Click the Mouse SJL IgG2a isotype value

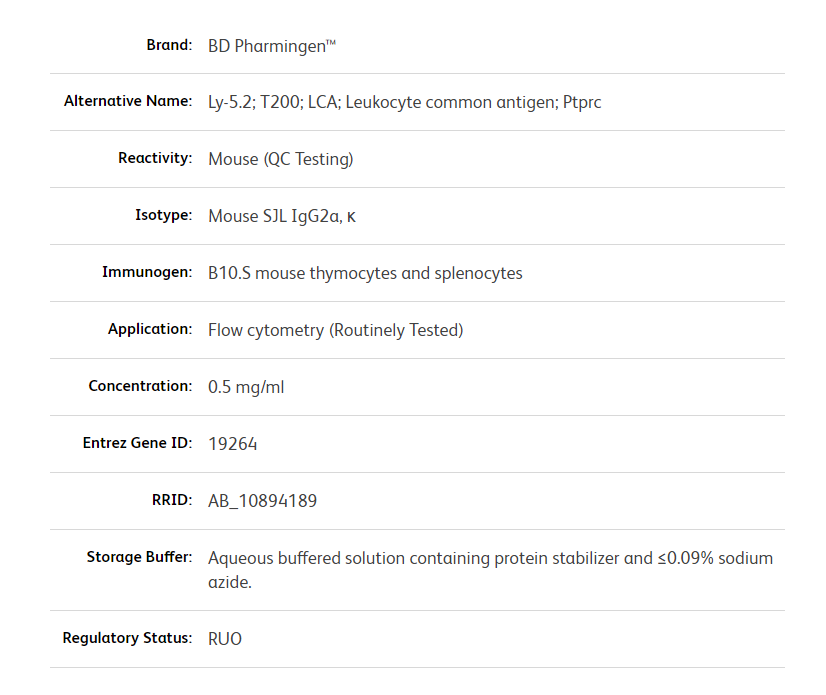coord(281,216)
